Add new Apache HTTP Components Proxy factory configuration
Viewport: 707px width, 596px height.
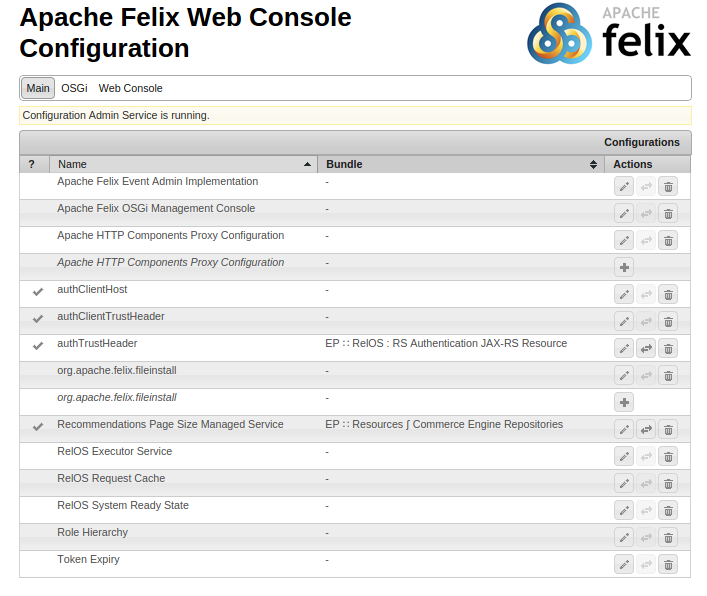tap(624, 267)
